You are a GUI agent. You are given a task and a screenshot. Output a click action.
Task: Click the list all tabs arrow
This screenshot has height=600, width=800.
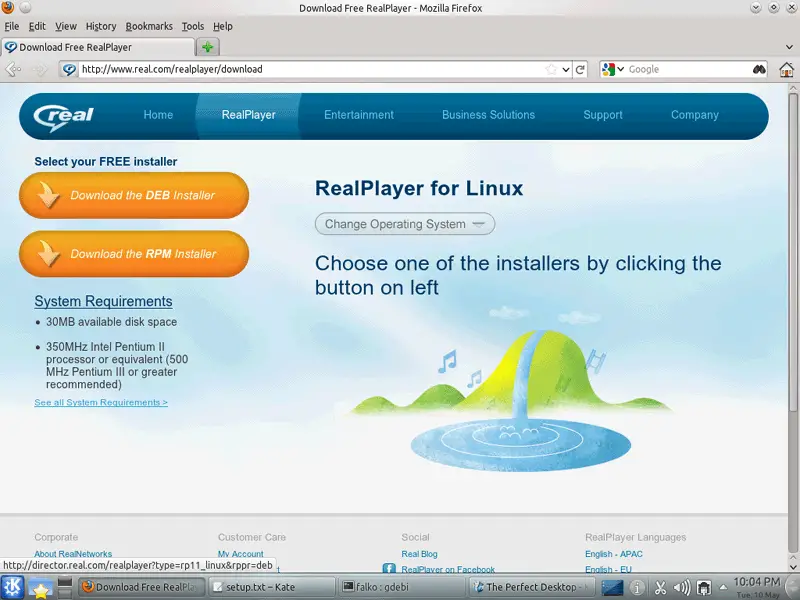(789, 47)
